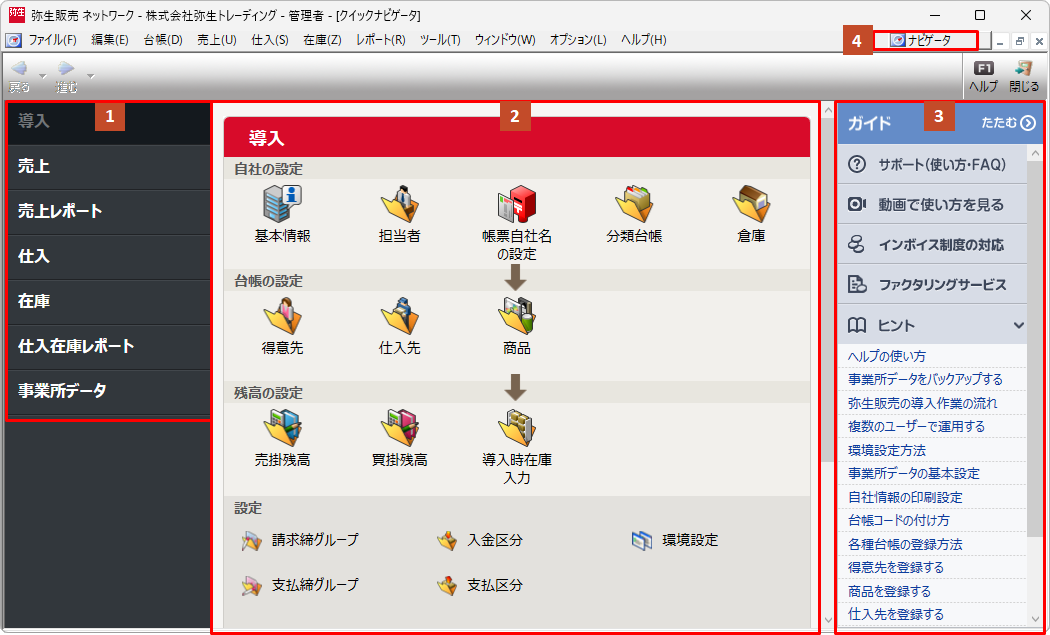The width and height of the screenshot is (1050, 635).
Task: Open 帳票自社名の設定 mailbox icon
Action: (516, 203)
